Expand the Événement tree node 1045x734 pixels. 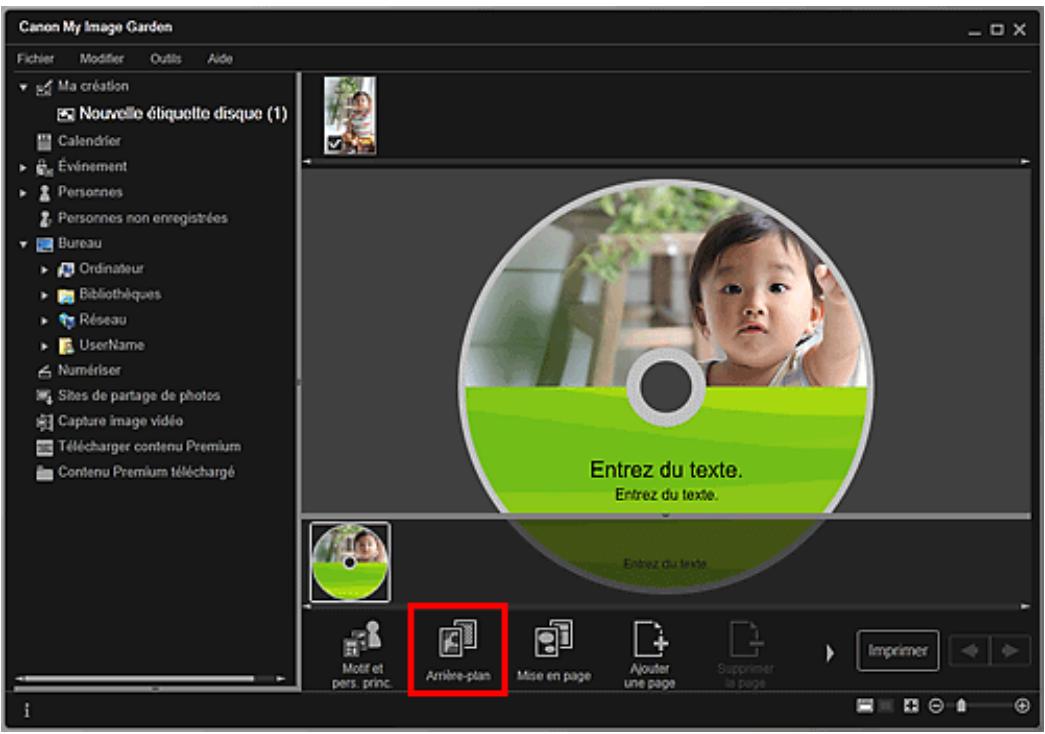[22, 166]
